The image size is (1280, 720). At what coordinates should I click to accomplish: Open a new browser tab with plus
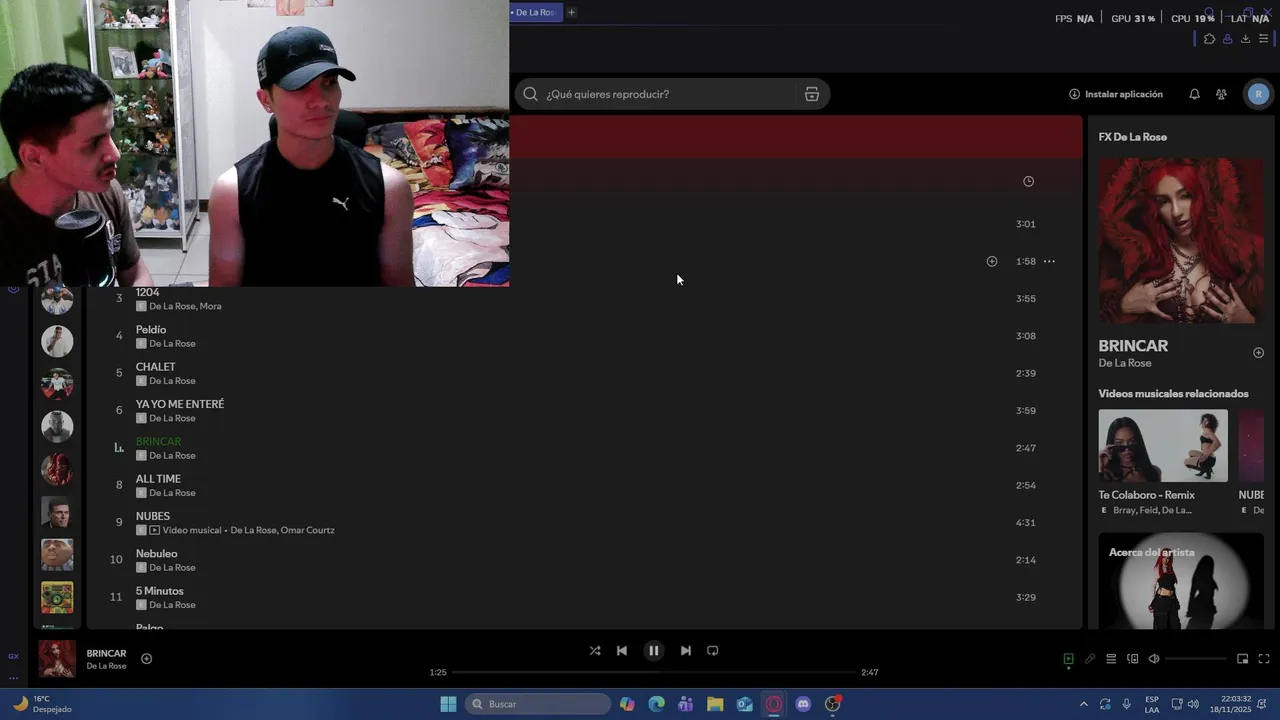click(571, 12)
